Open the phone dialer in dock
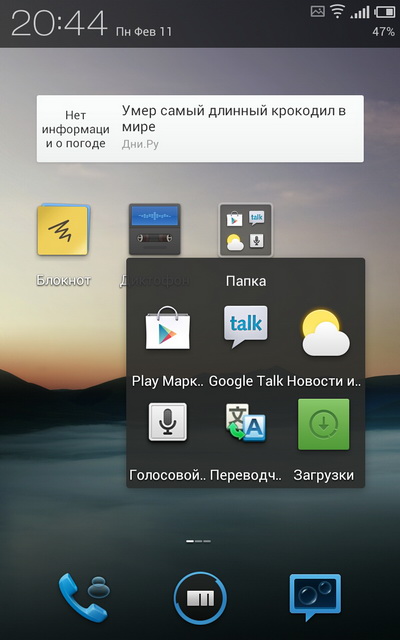Image resolution: width=400 pixels, height=640 pixels. (83, 598)
